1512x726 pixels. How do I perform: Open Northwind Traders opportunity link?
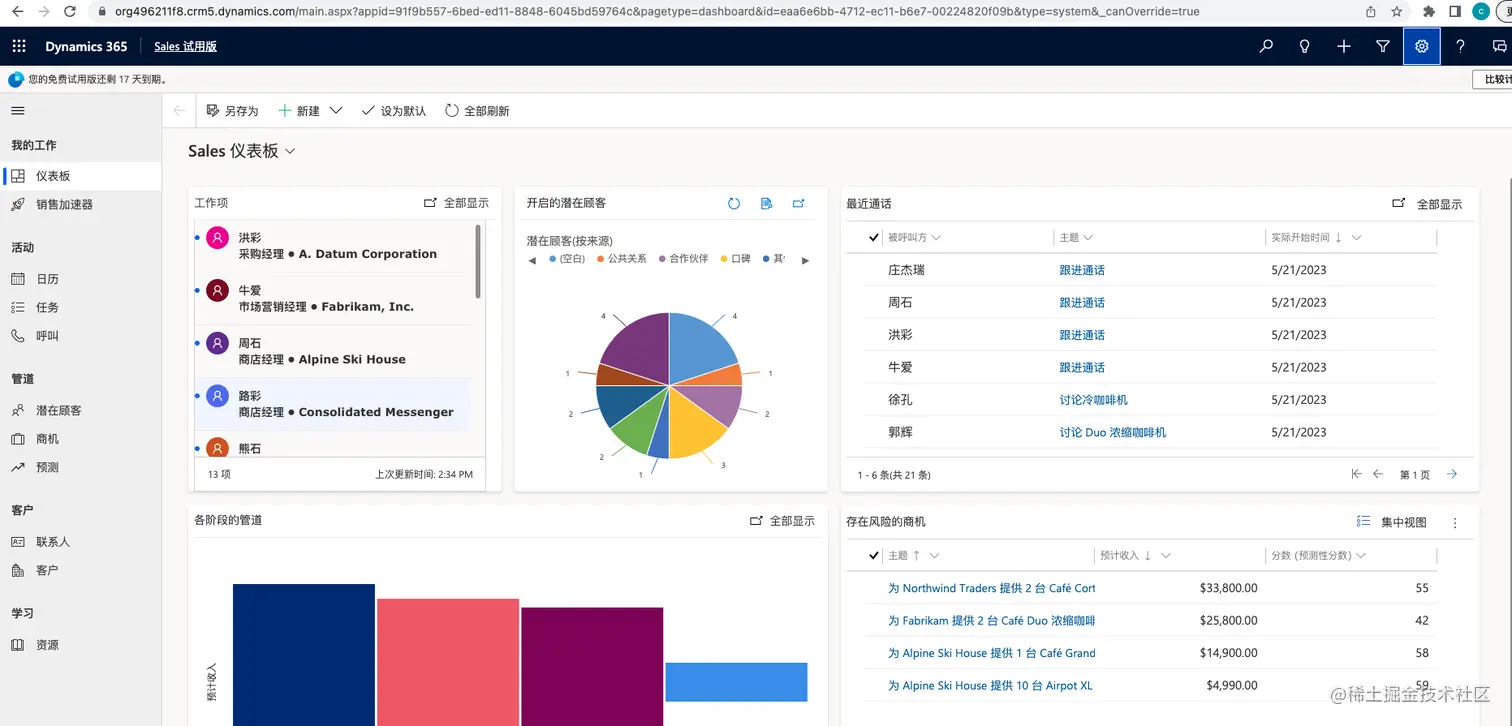[991, 588]
